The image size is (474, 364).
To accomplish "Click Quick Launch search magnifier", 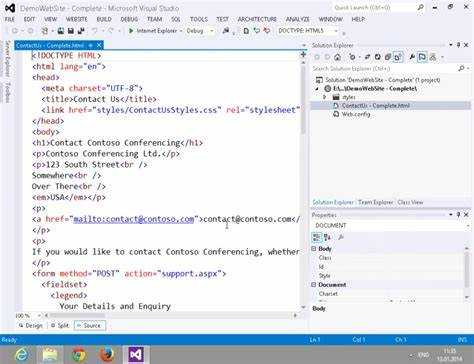I will 421,7.
